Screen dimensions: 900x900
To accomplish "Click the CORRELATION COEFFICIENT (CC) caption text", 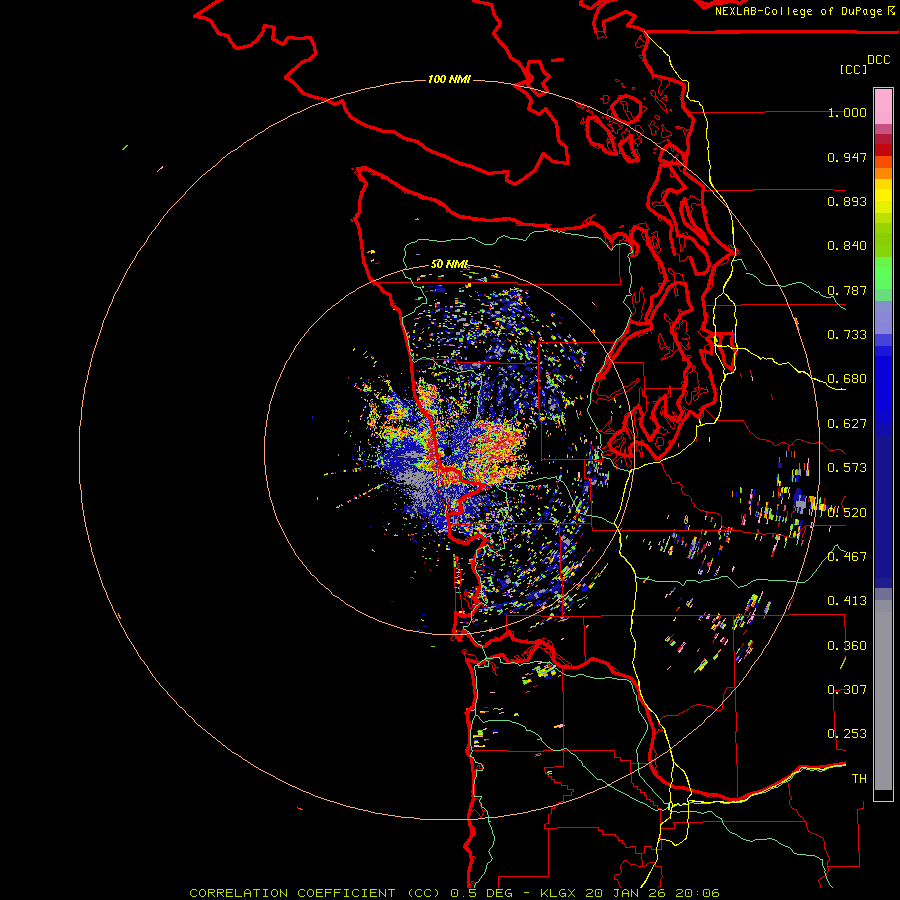I will [x=316, y=893].
